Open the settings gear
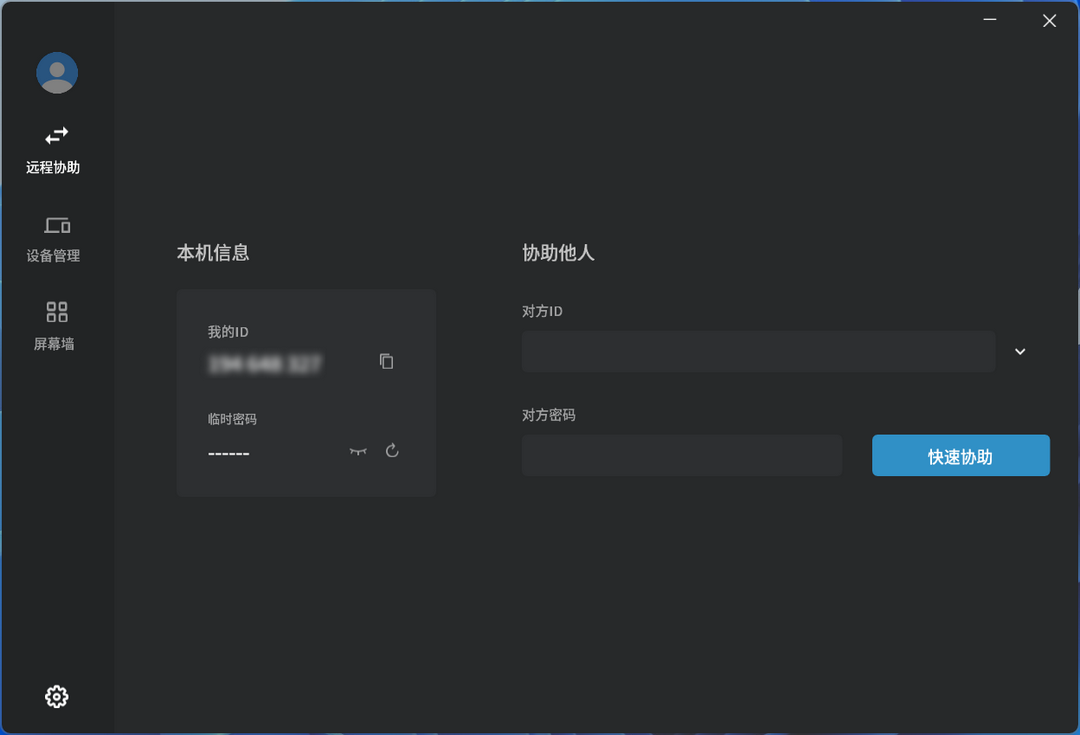 tap(56, 696)
